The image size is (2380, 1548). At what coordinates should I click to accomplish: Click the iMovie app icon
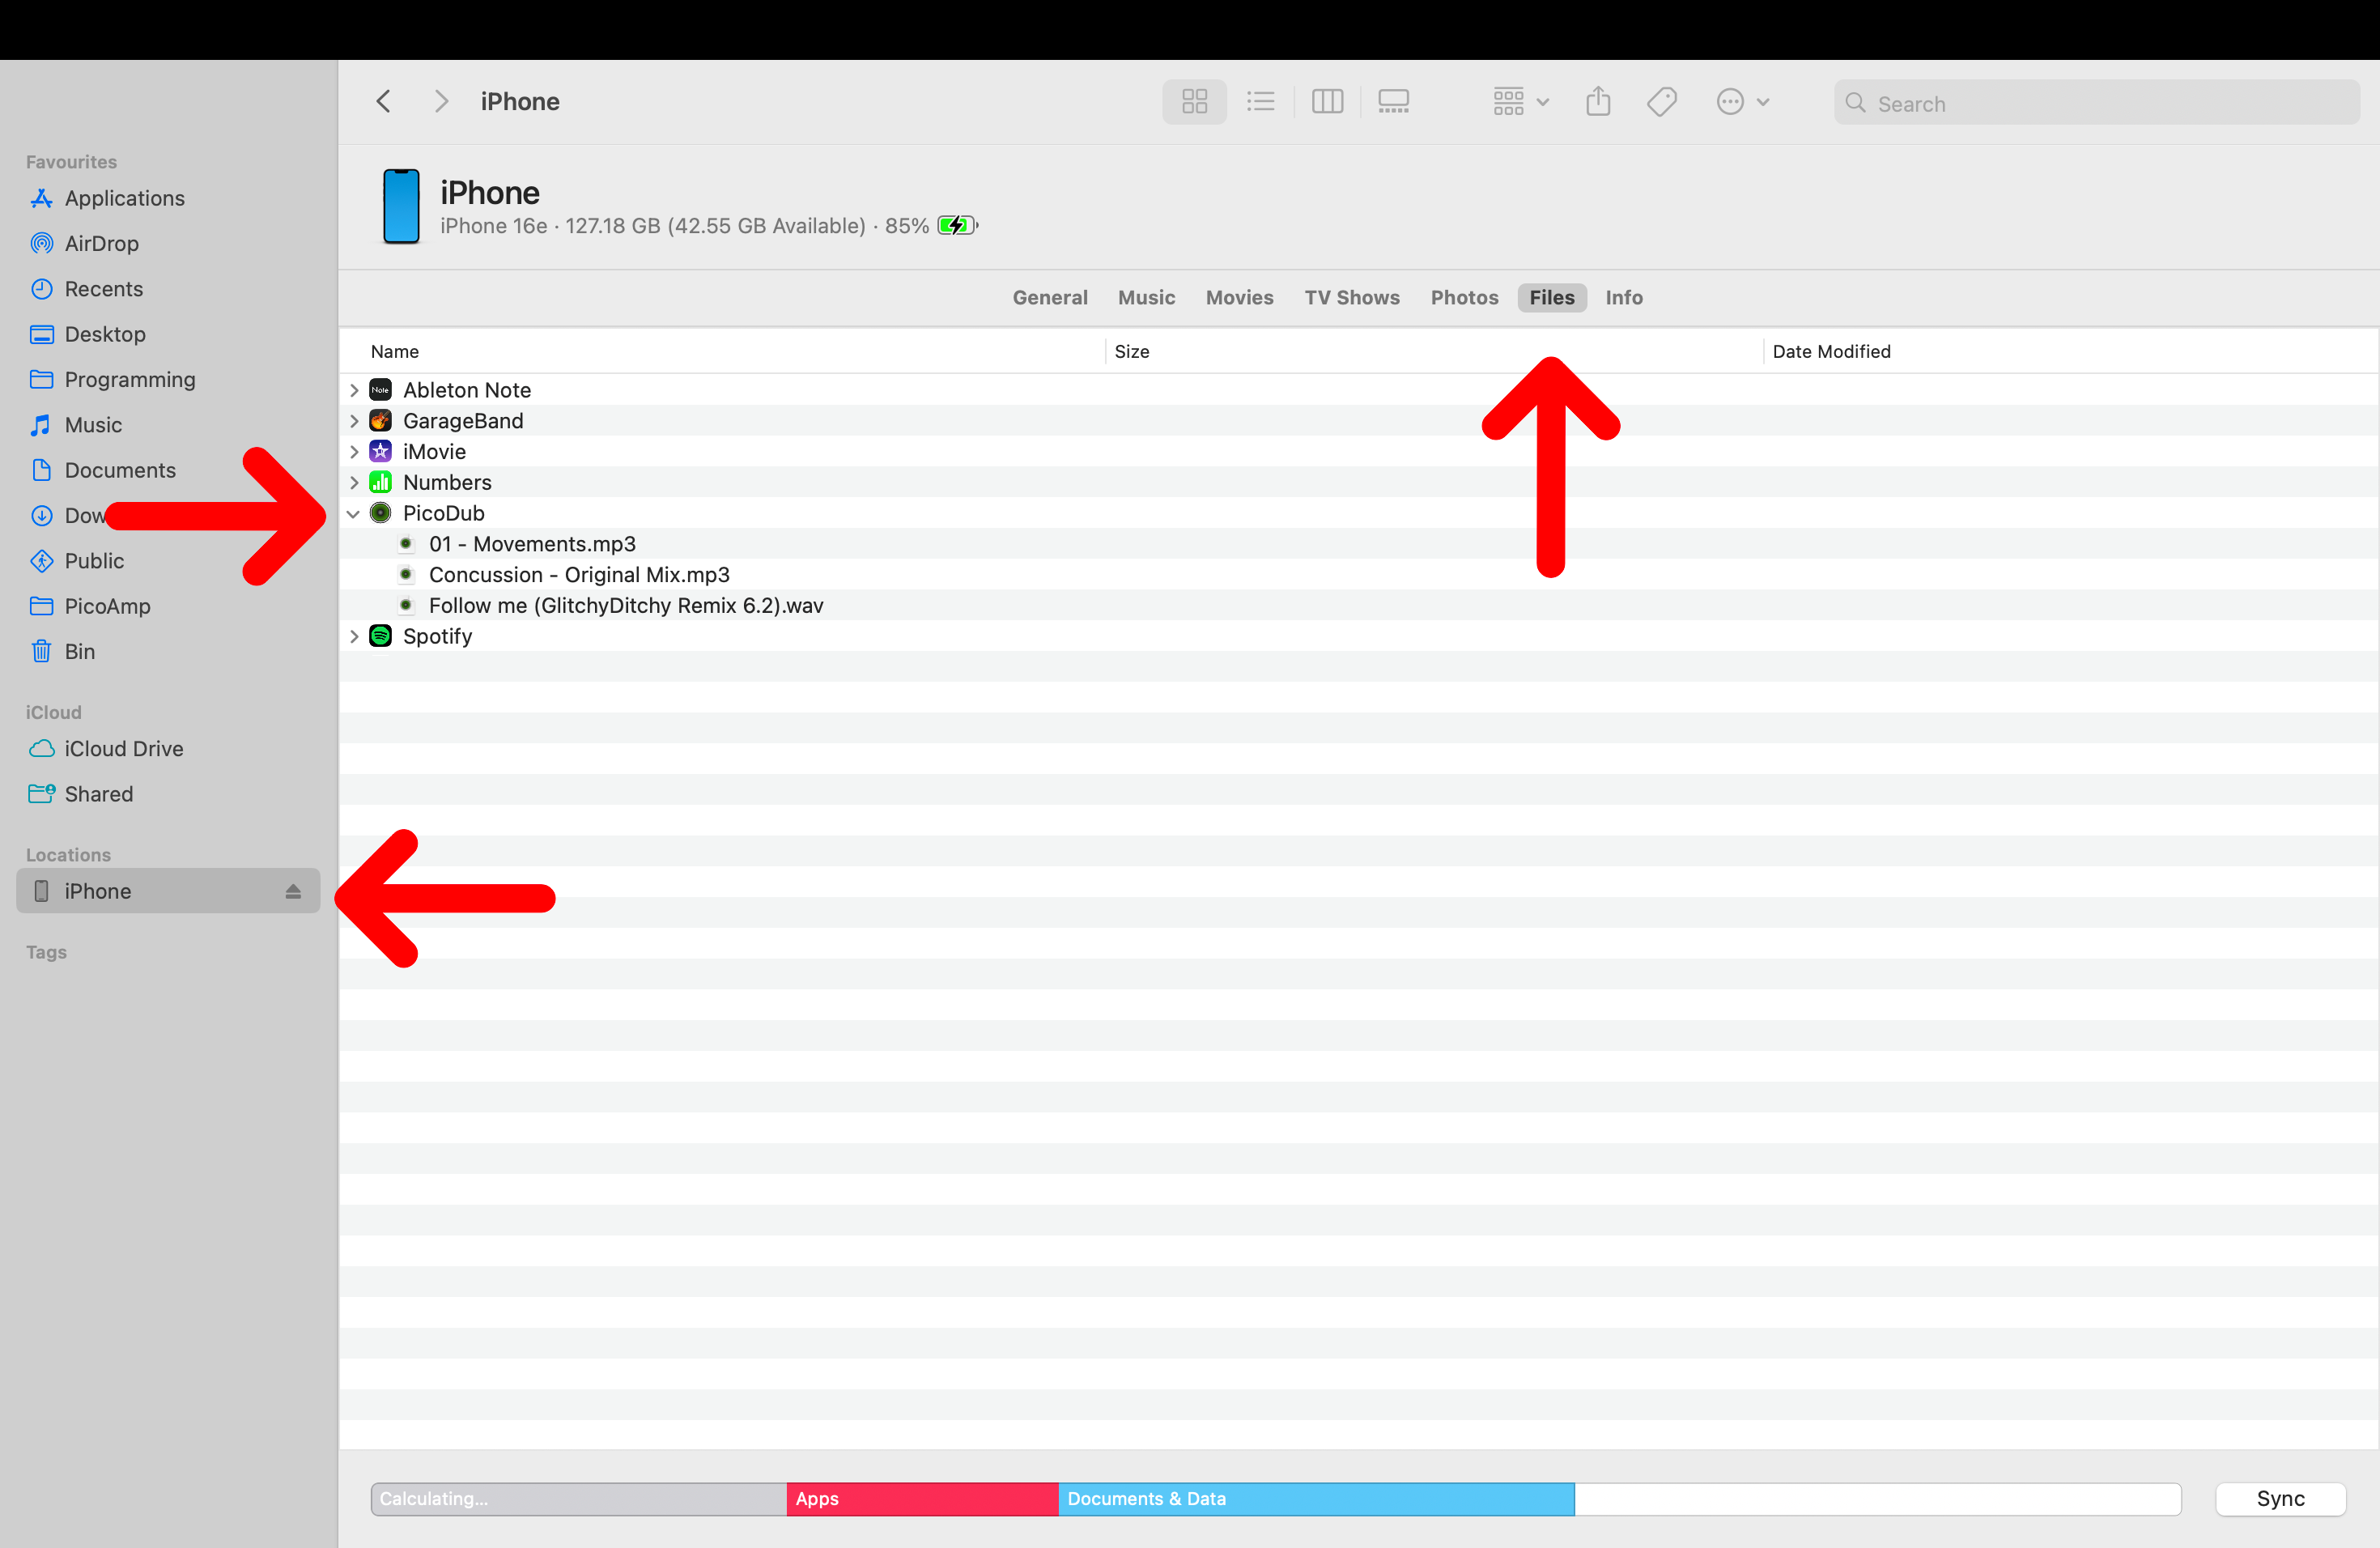point(380,452)
